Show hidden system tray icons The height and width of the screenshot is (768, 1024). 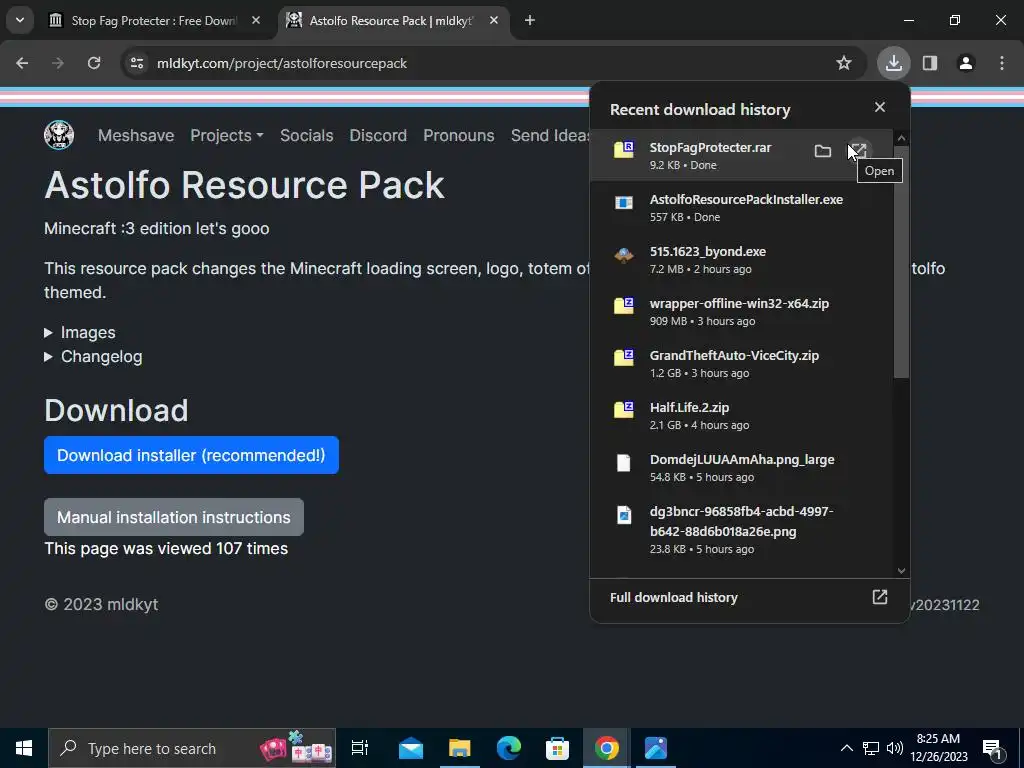coord(846,748)
